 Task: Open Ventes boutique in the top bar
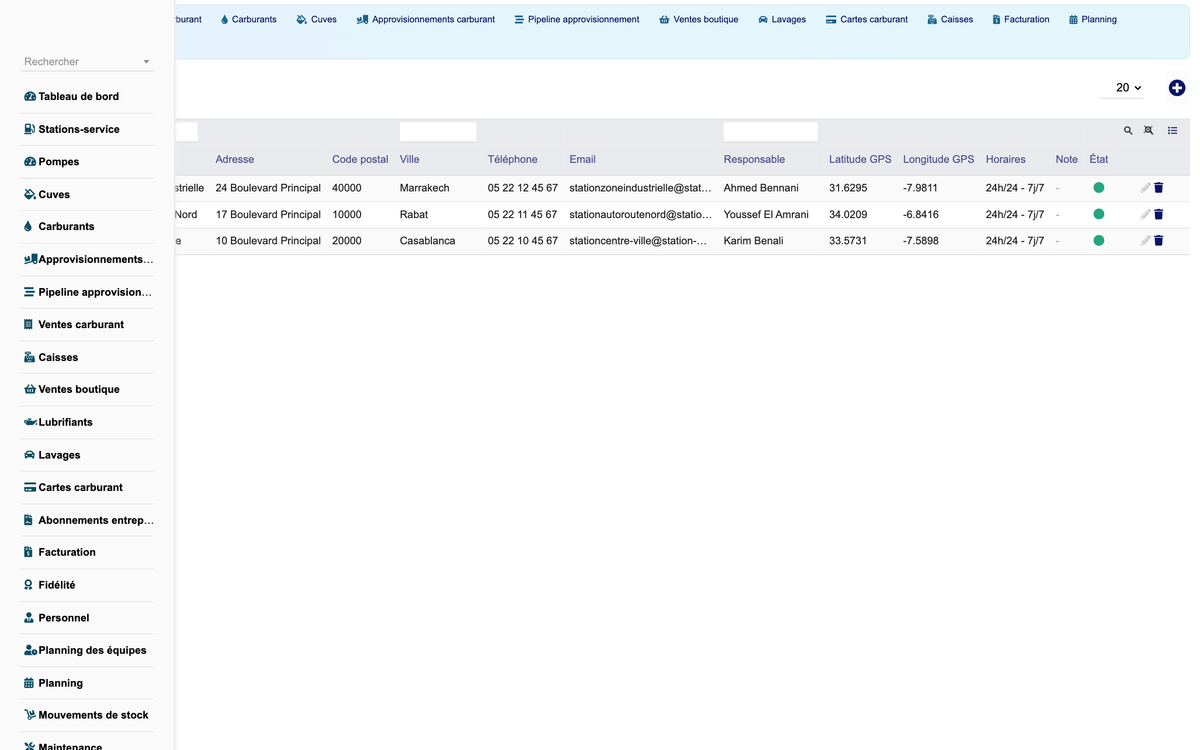(x=699, y=19)
